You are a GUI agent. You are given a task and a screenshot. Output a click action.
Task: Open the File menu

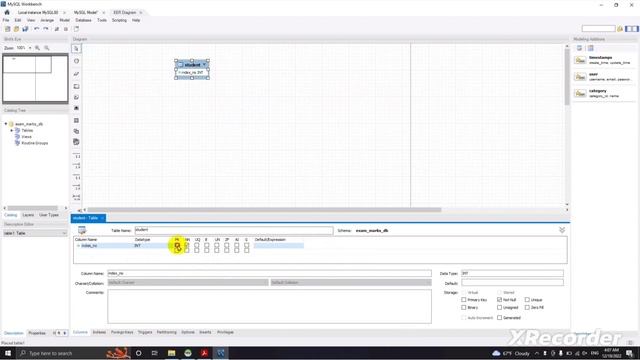click(6, 20)
